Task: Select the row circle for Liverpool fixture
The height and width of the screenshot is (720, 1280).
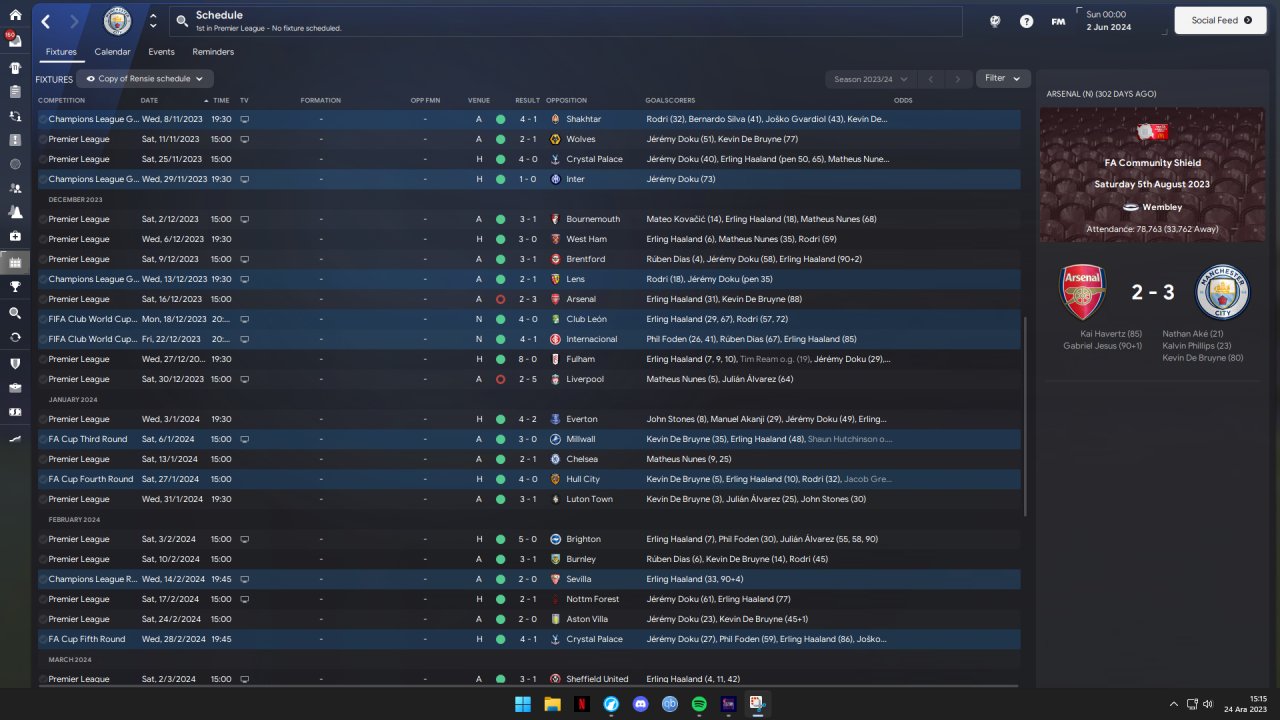Action: point(43,379)
